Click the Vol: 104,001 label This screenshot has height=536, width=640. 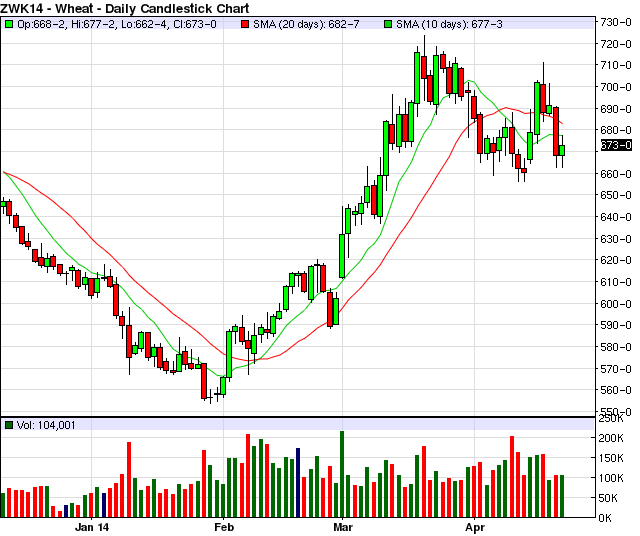(x=46, y=425)
